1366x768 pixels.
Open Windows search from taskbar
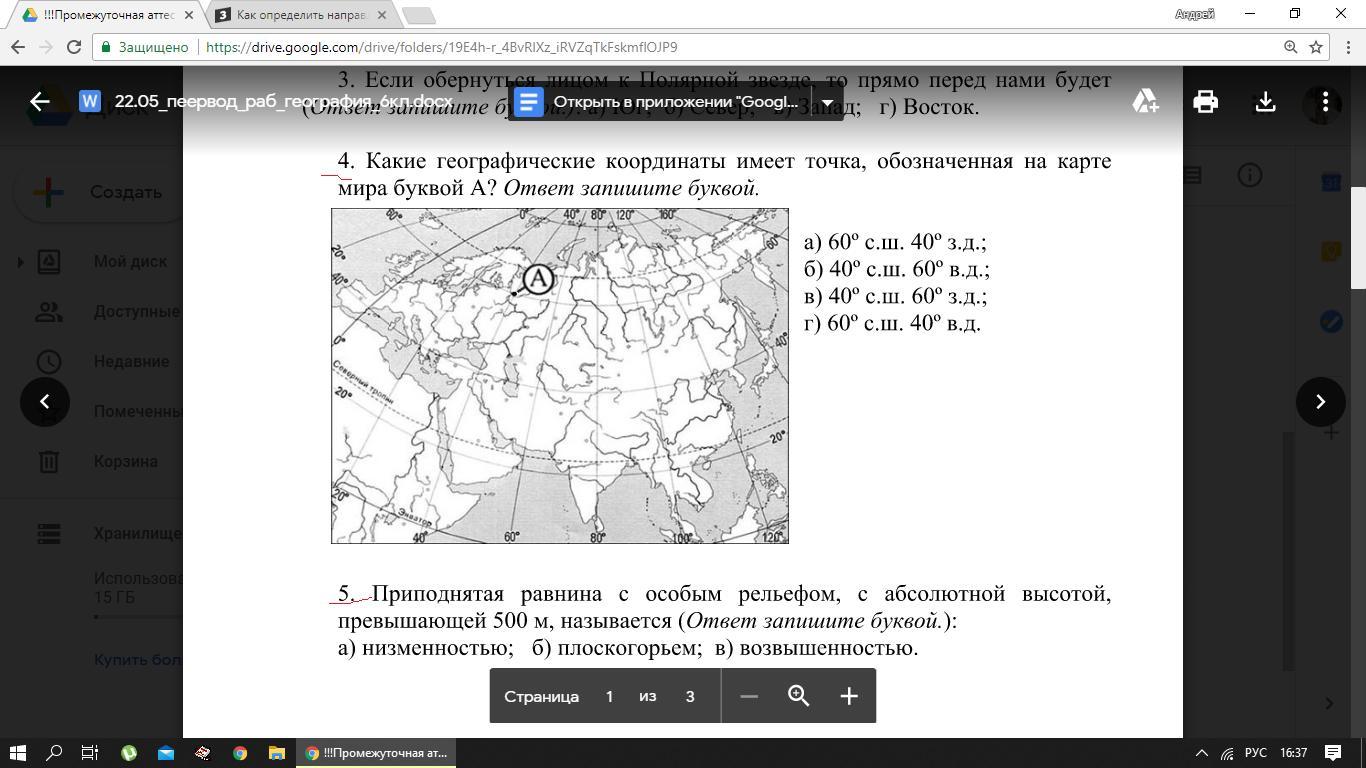click(x=54, y=753)
